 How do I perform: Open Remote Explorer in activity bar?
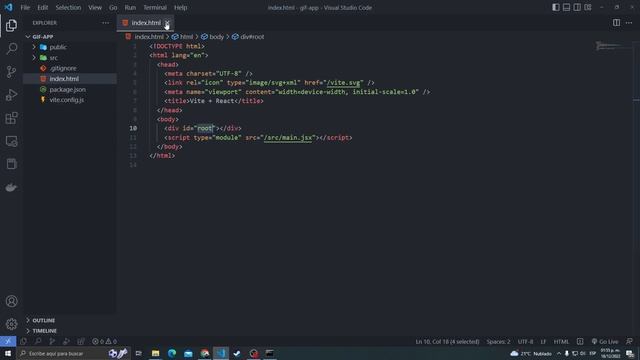tap(11, 141)
